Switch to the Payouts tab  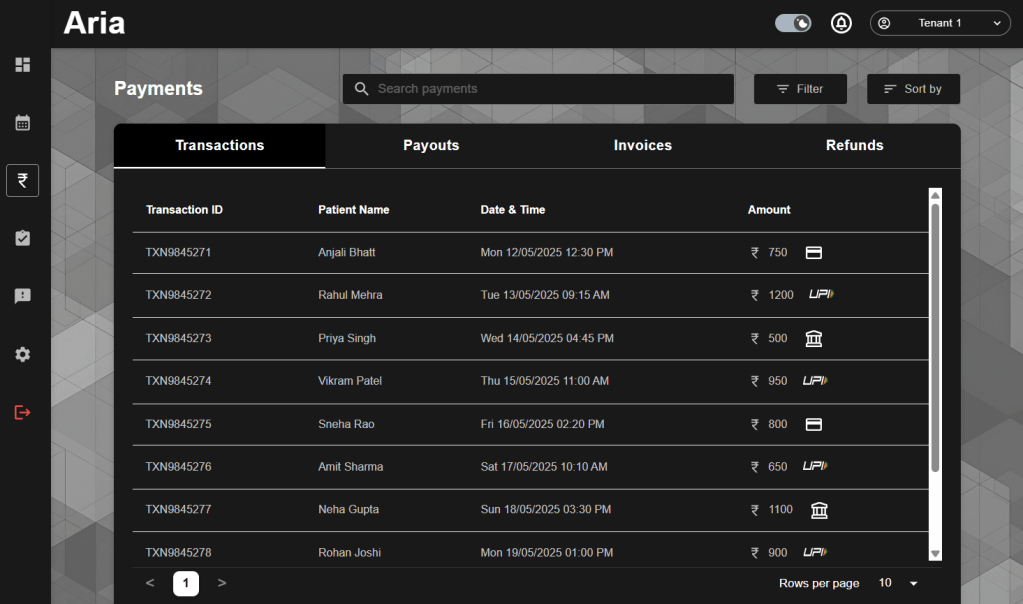click(431, 146)
